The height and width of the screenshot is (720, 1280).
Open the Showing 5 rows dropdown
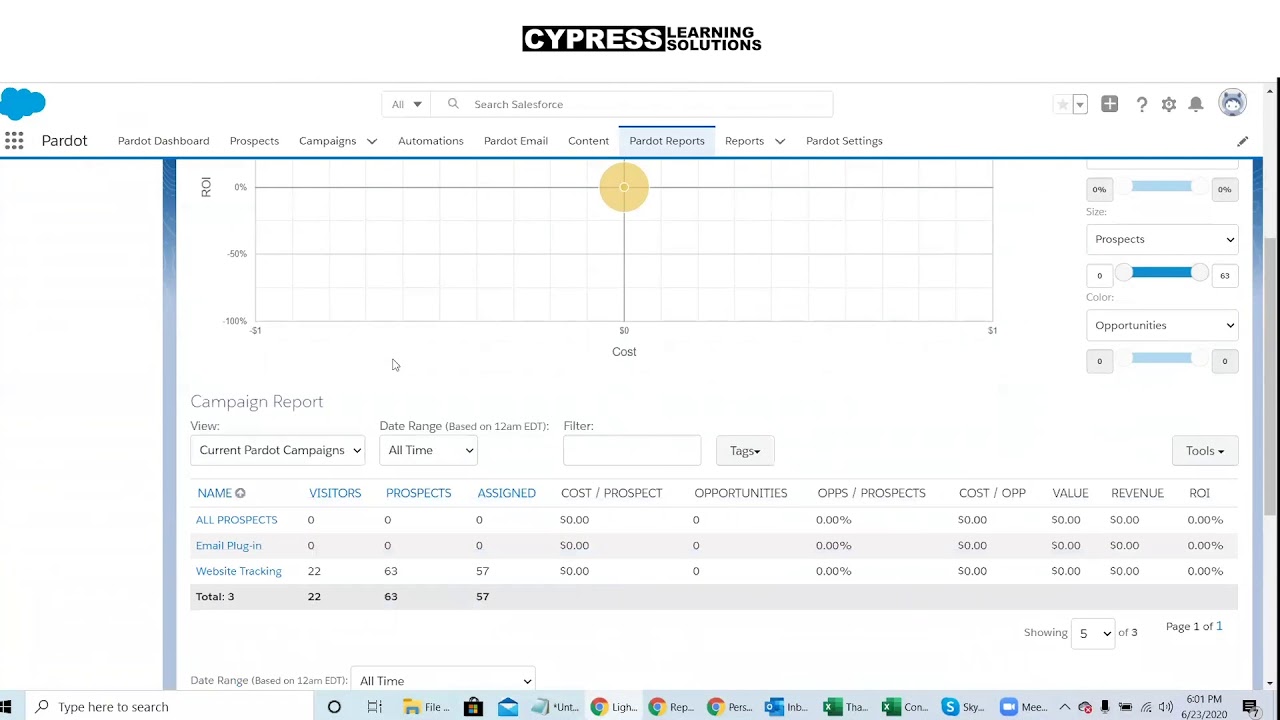1093,633
